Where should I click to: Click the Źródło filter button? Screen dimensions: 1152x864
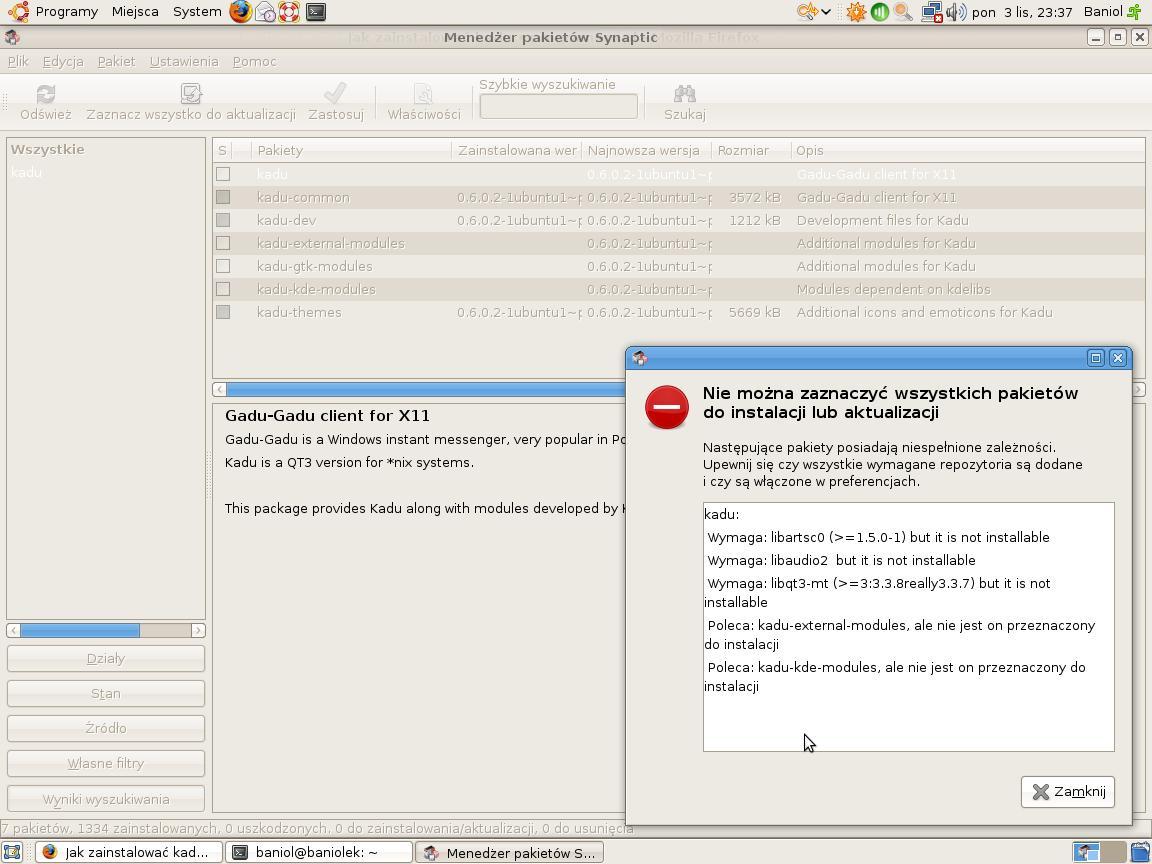click(x=106, y=728)
